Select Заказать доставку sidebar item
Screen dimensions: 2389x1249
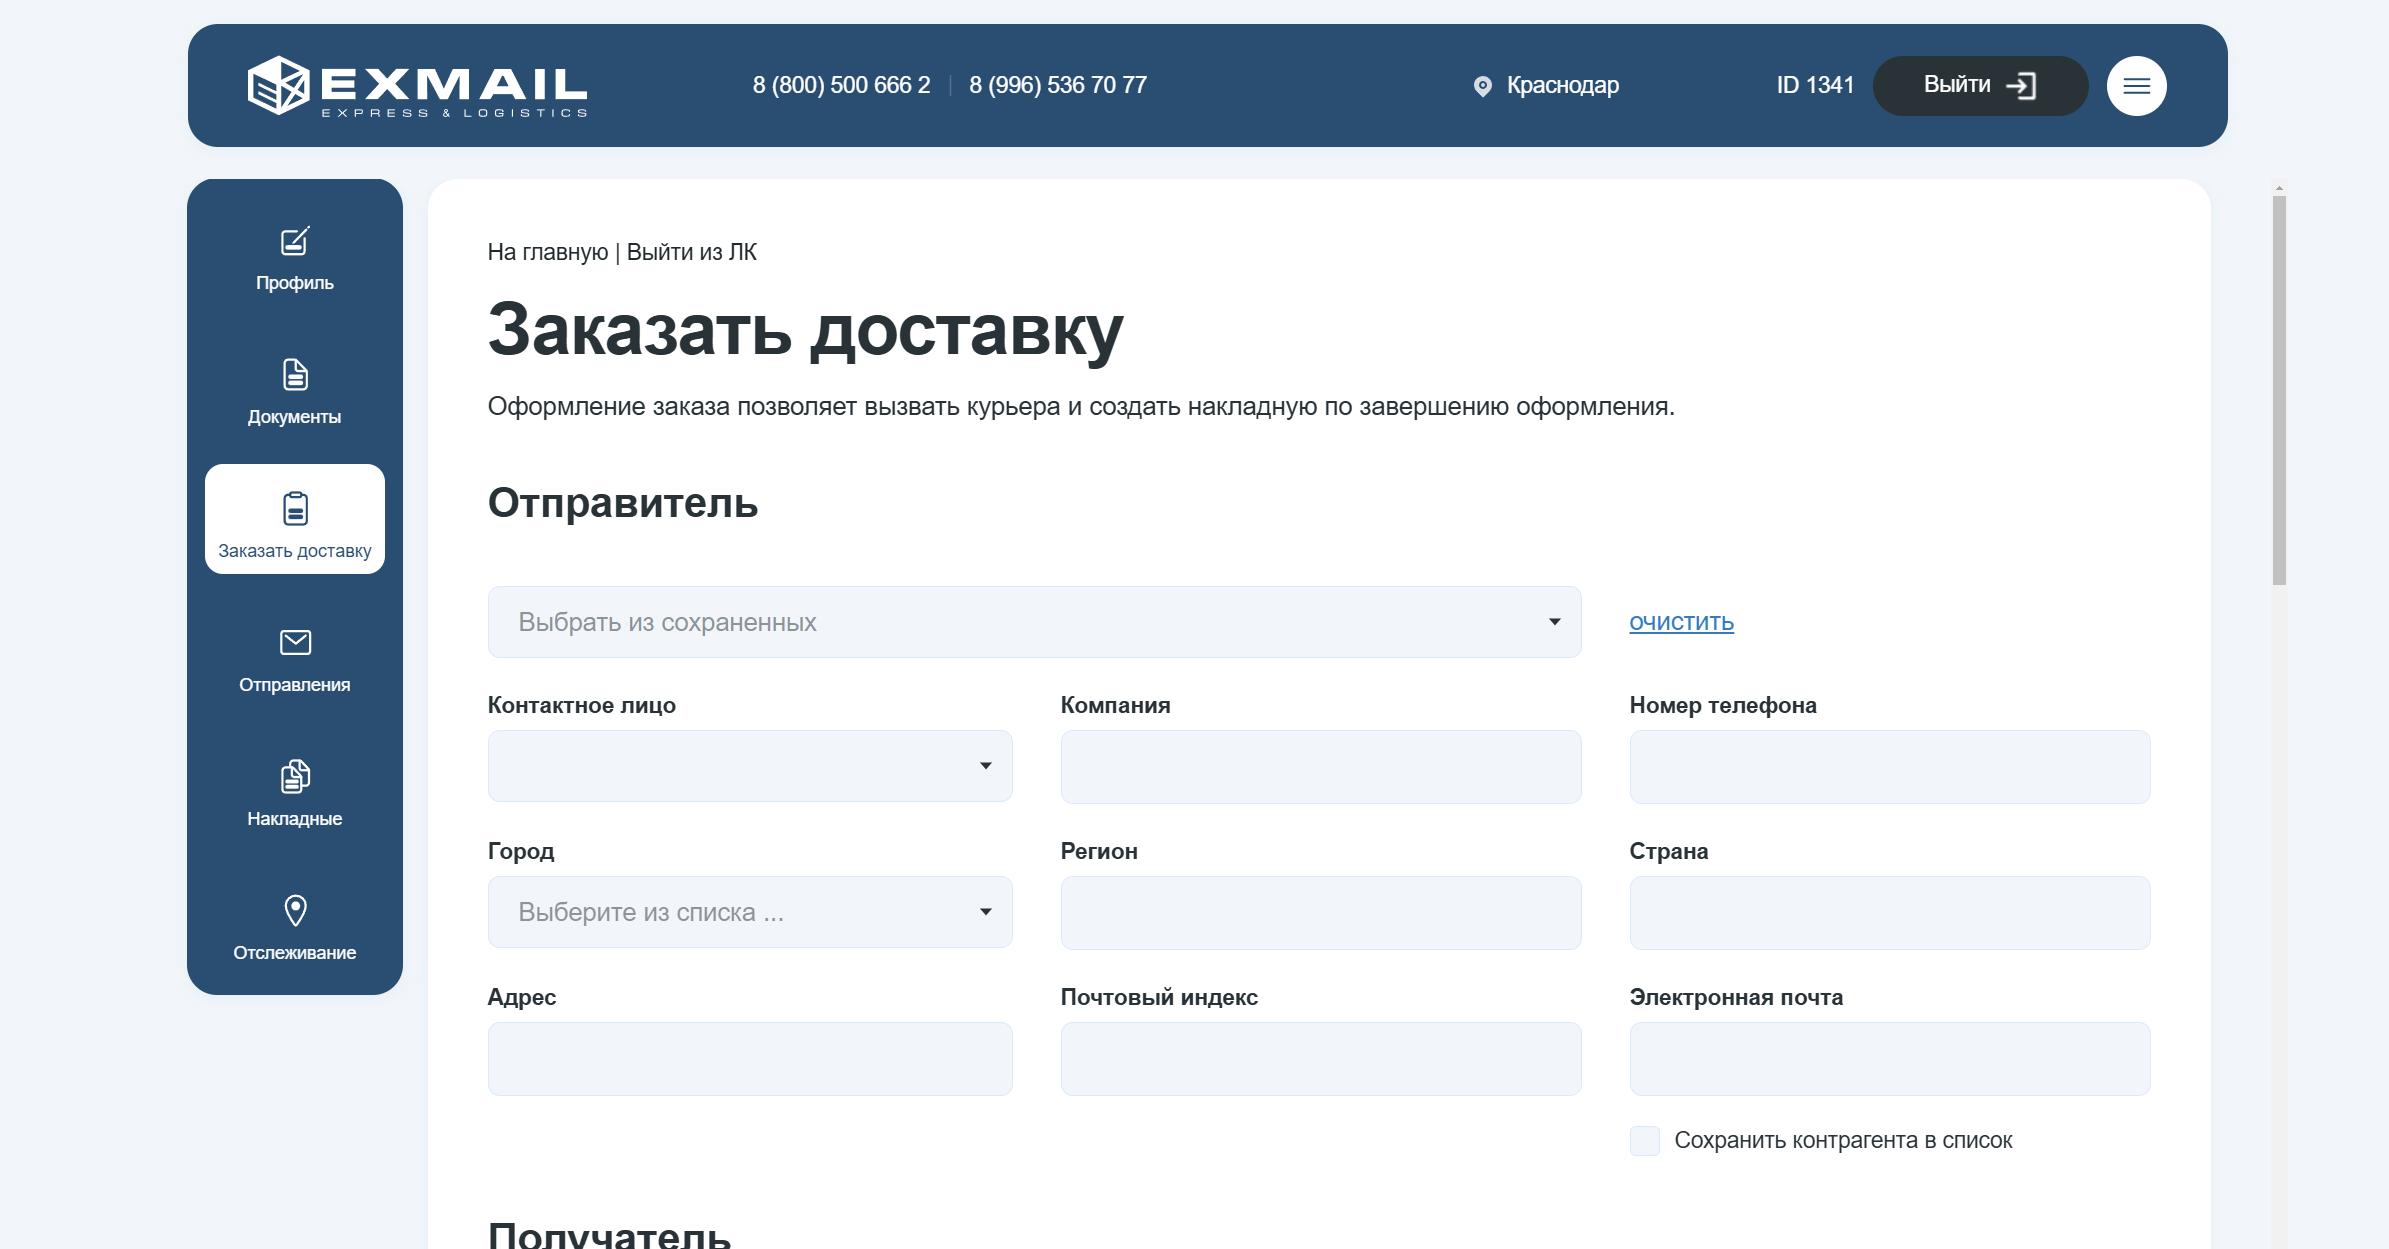coord(295,519)
